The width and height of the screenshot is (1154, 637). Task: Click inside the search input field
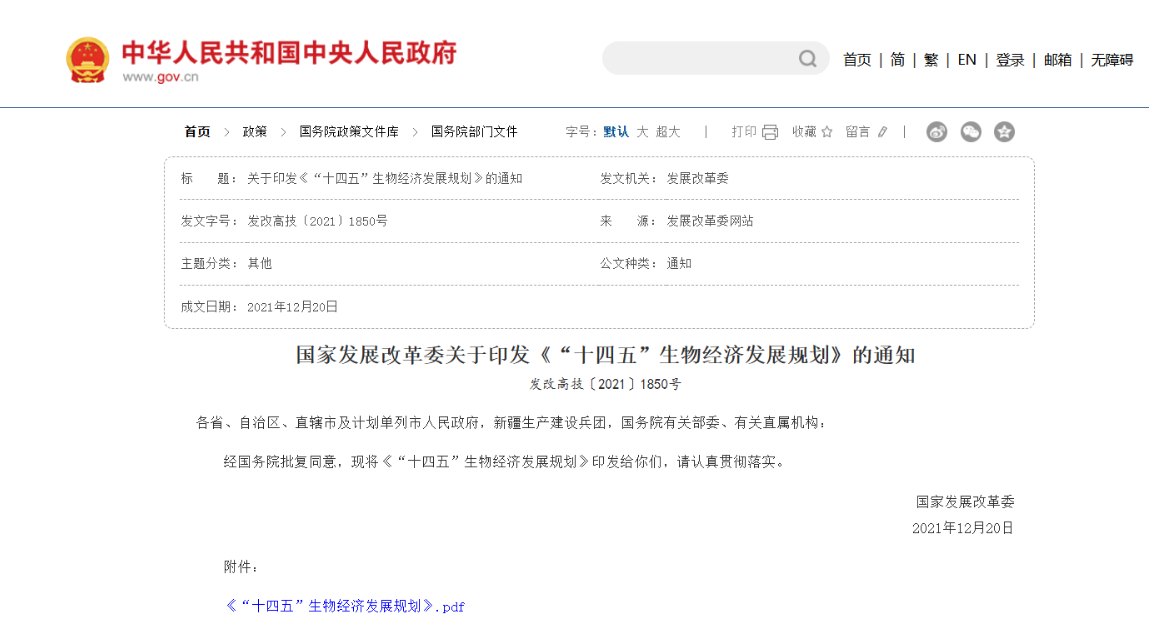click(x=700, y=59)
